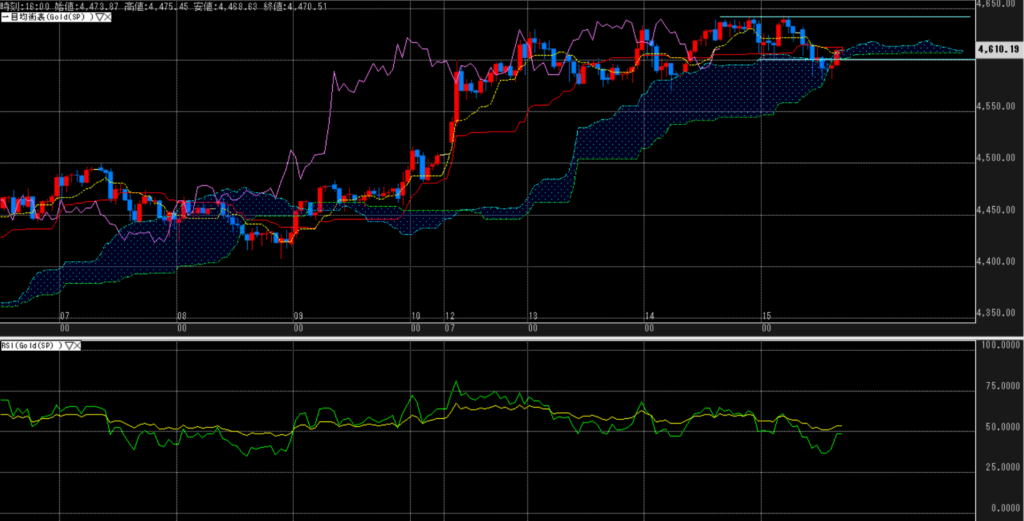Screen dimensions: 1024x521
Task: Click the 4,550.00 price axis label
Action: click(x=997, y=106)
